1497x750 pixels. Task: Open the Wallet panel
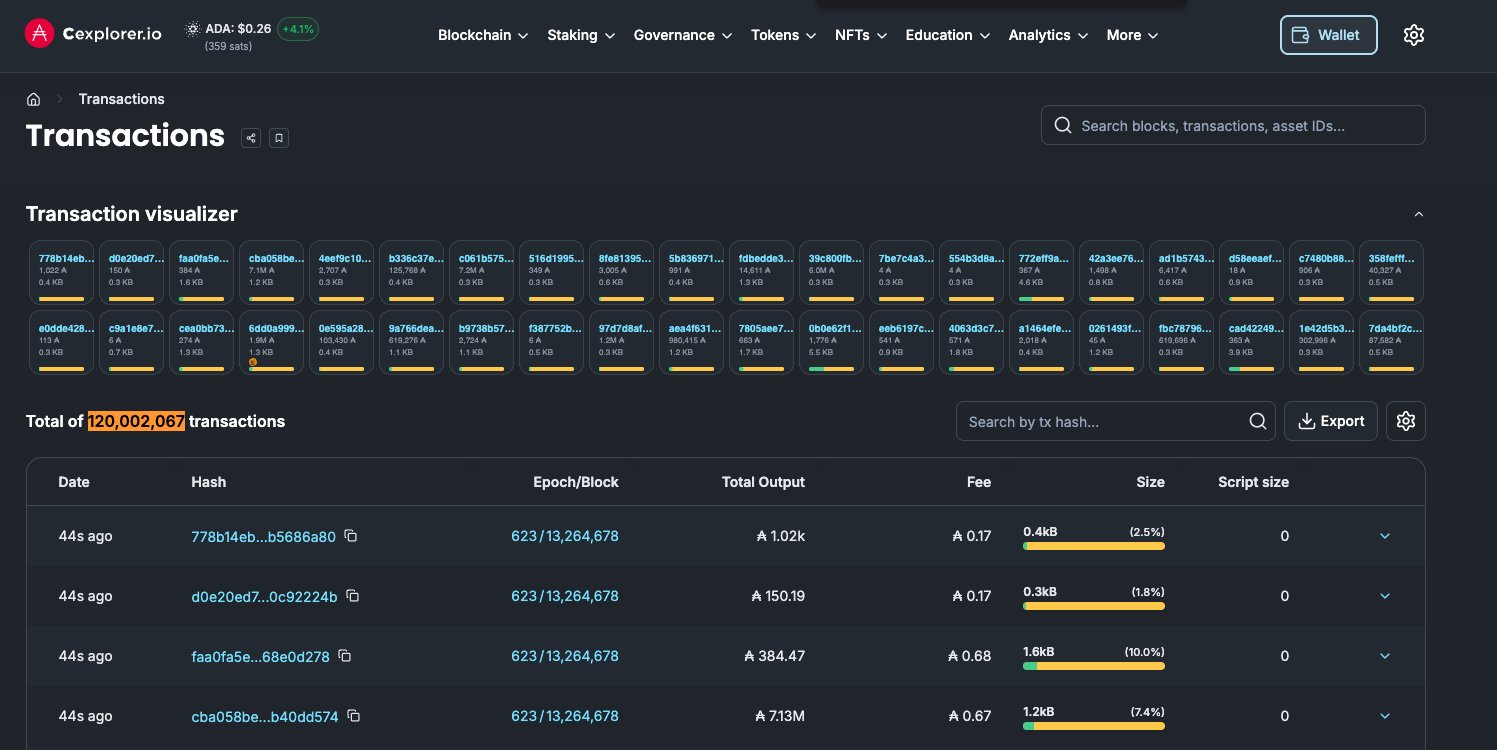coord(1328,34)
